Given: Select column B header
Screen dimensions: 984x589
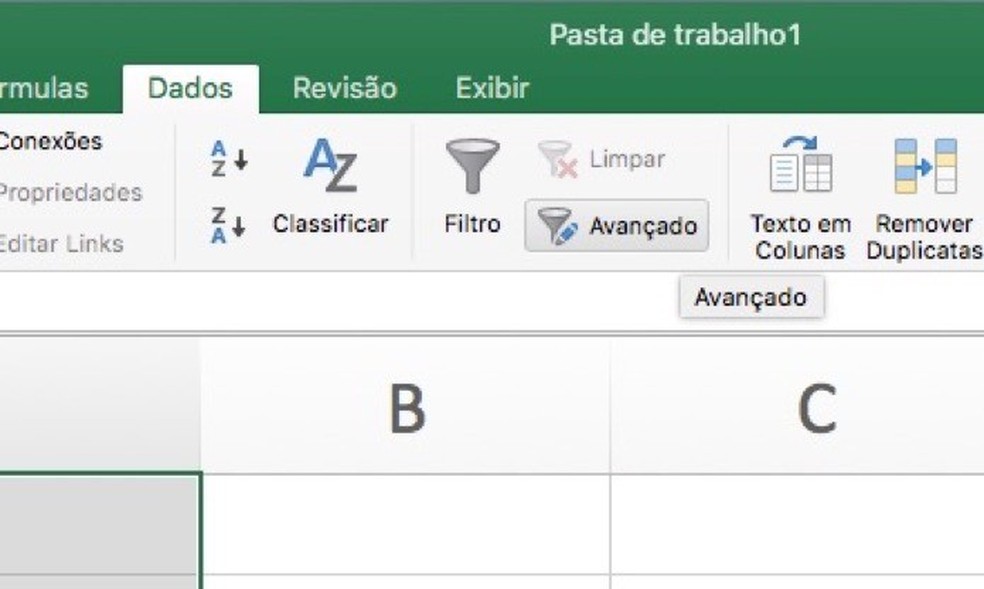Looking at the screenshot, I should coord(406,408).
